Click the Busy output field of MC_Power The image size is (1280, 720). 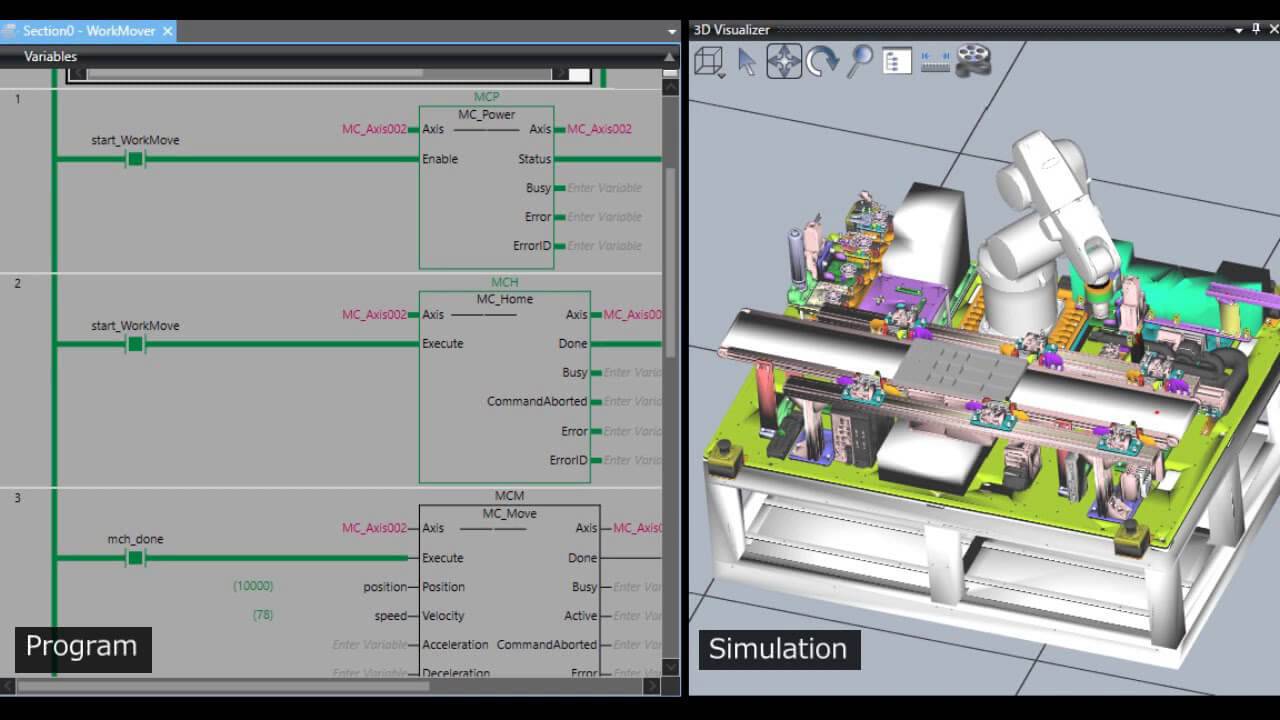(604, 188)
